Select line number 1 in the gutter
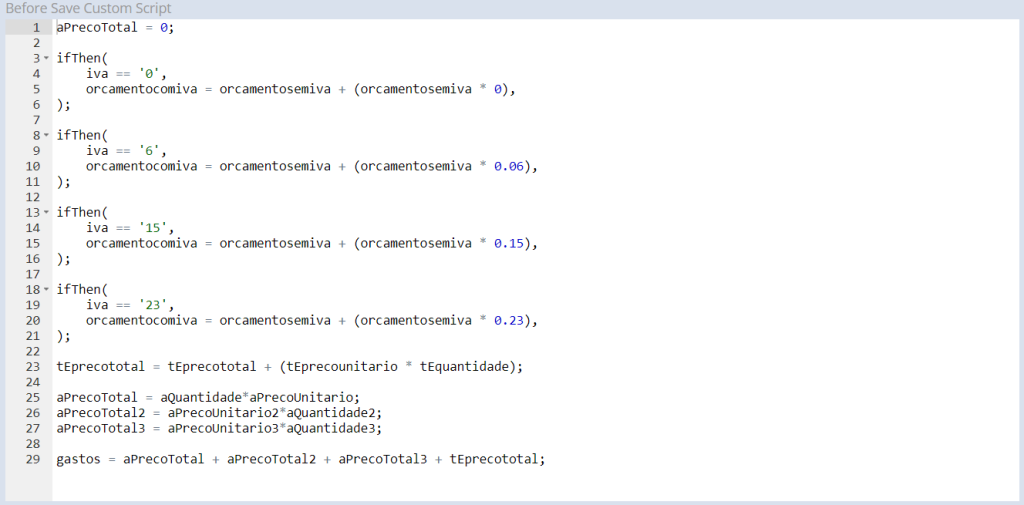This screenshot has height=505, width=1024. 37,27
